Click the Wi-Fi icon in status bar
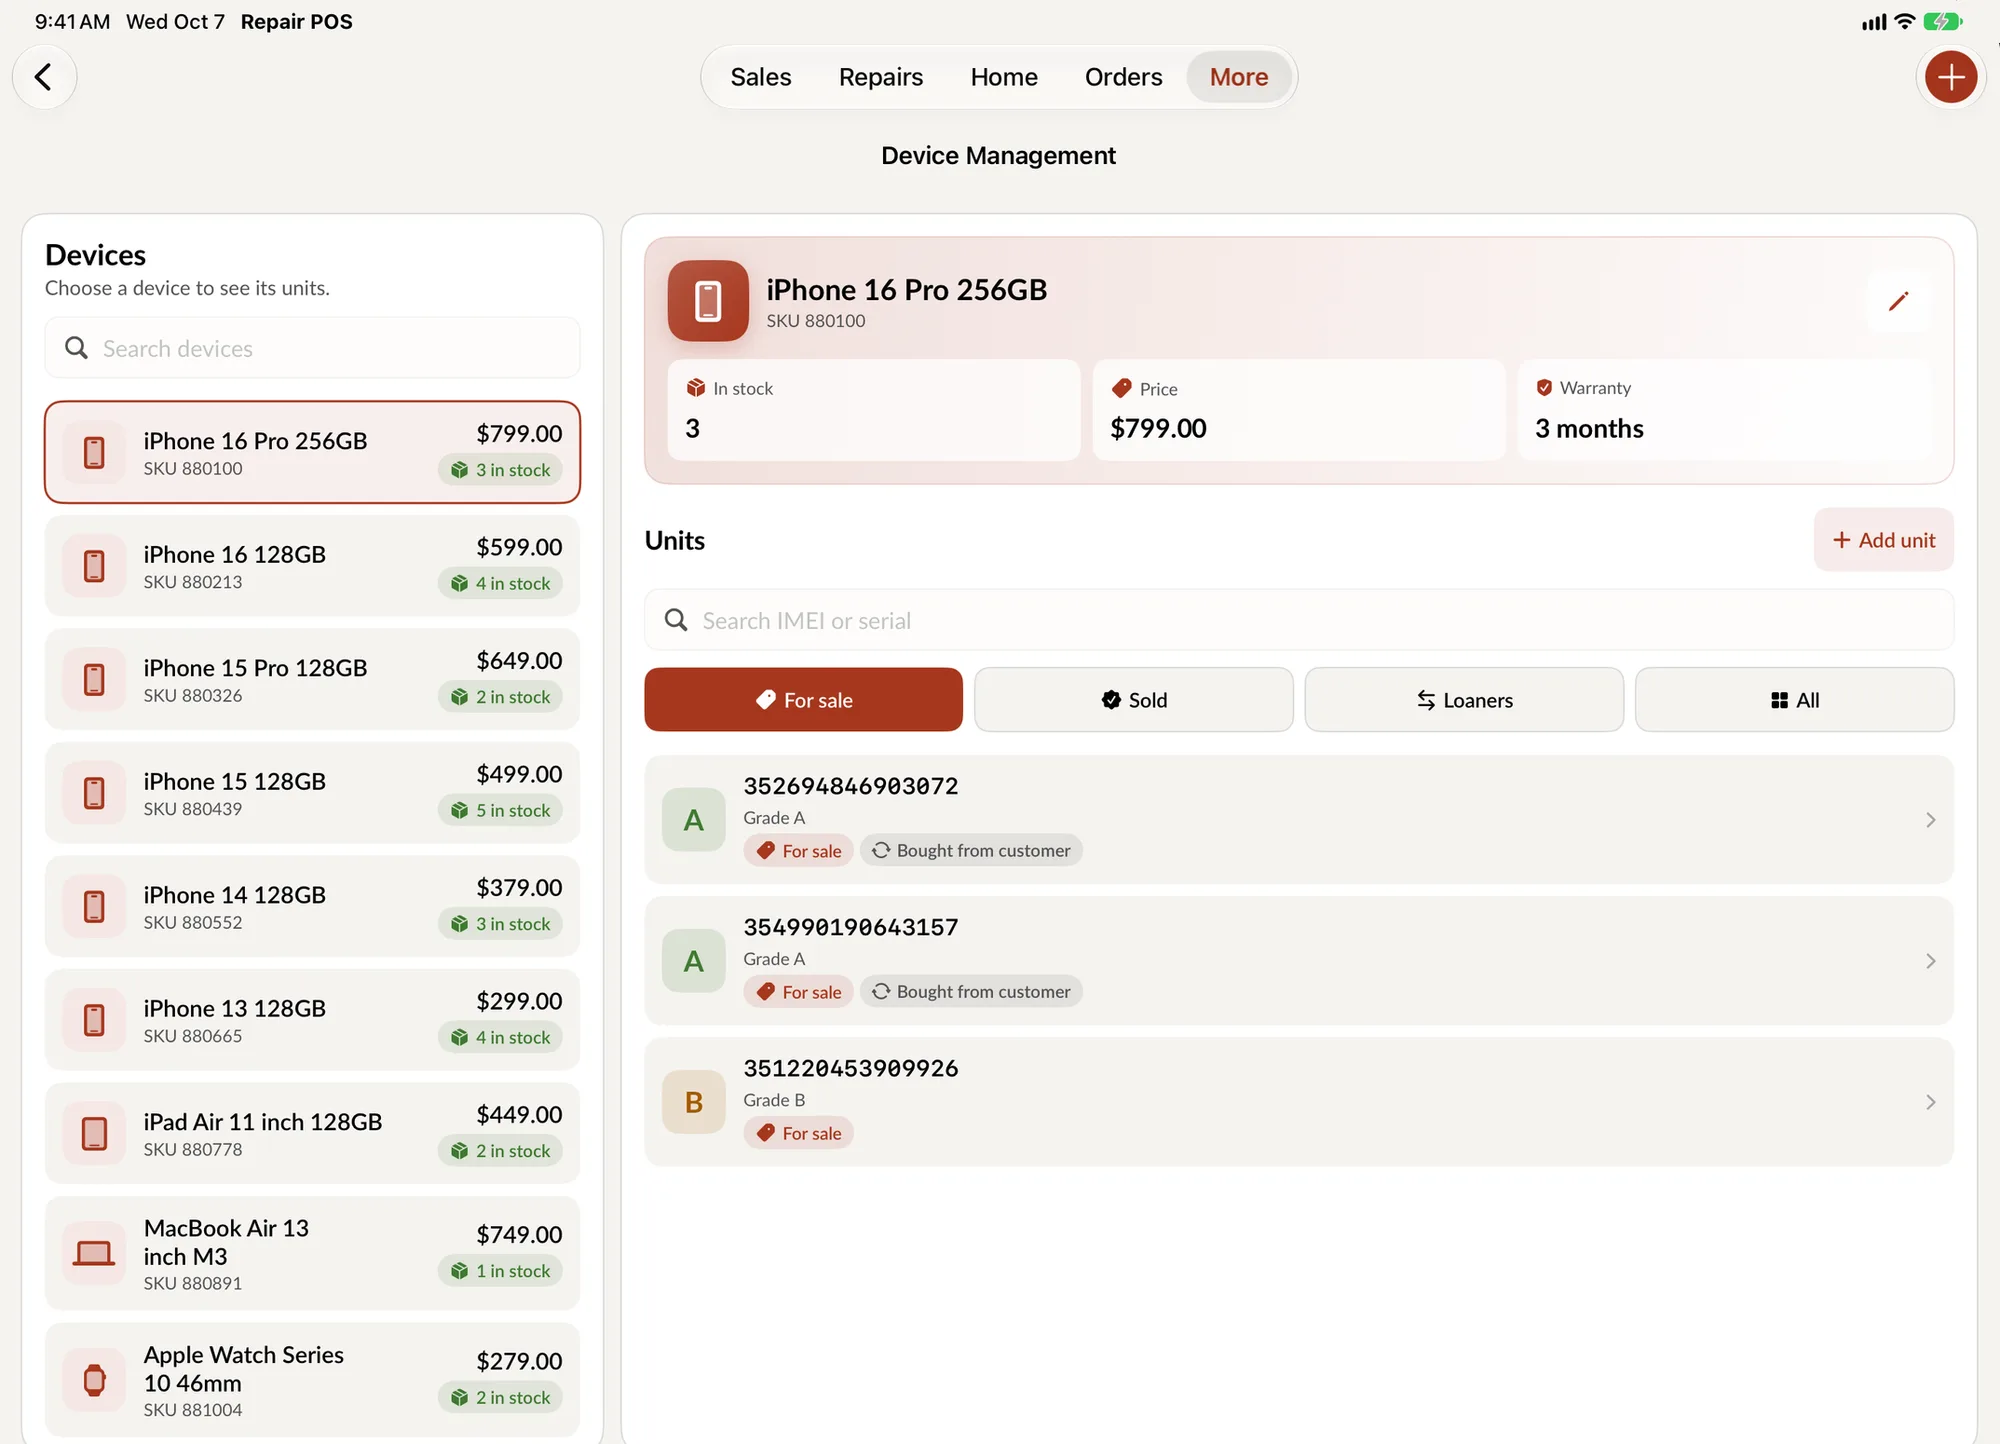2000x1444 pixels. coord(1905,21)
